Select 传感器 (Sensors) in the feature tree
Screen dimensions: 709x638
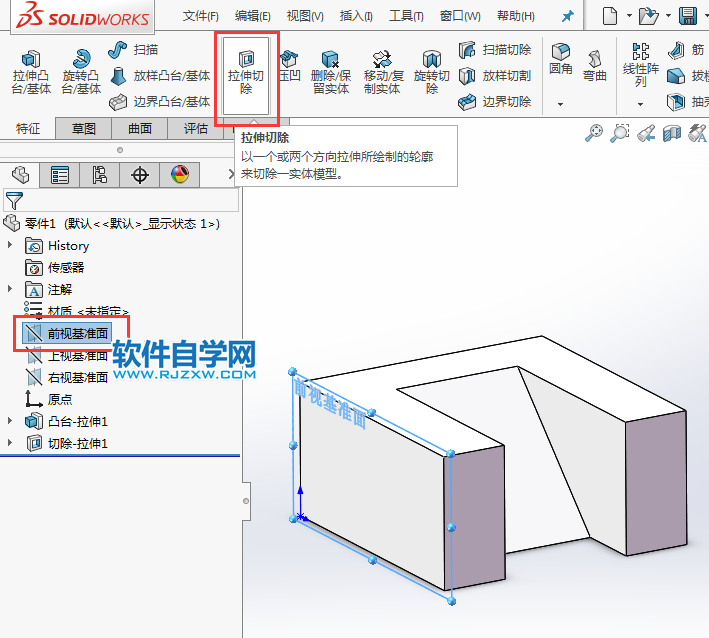click(55, 268)
